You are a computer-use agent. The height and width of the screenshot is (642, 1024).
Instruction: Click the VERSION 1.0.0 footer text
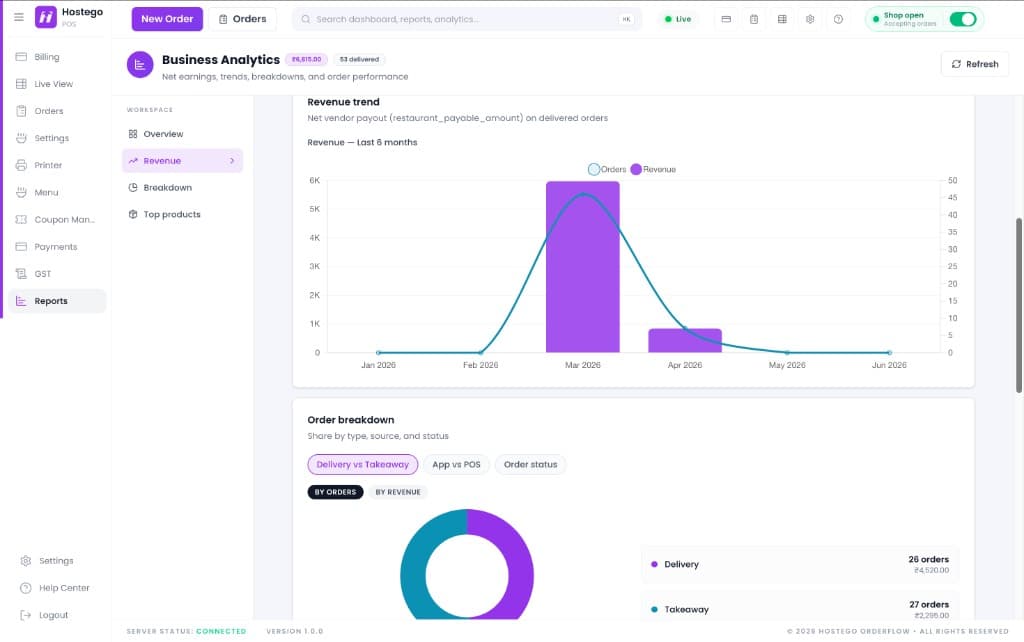(295, 631)
